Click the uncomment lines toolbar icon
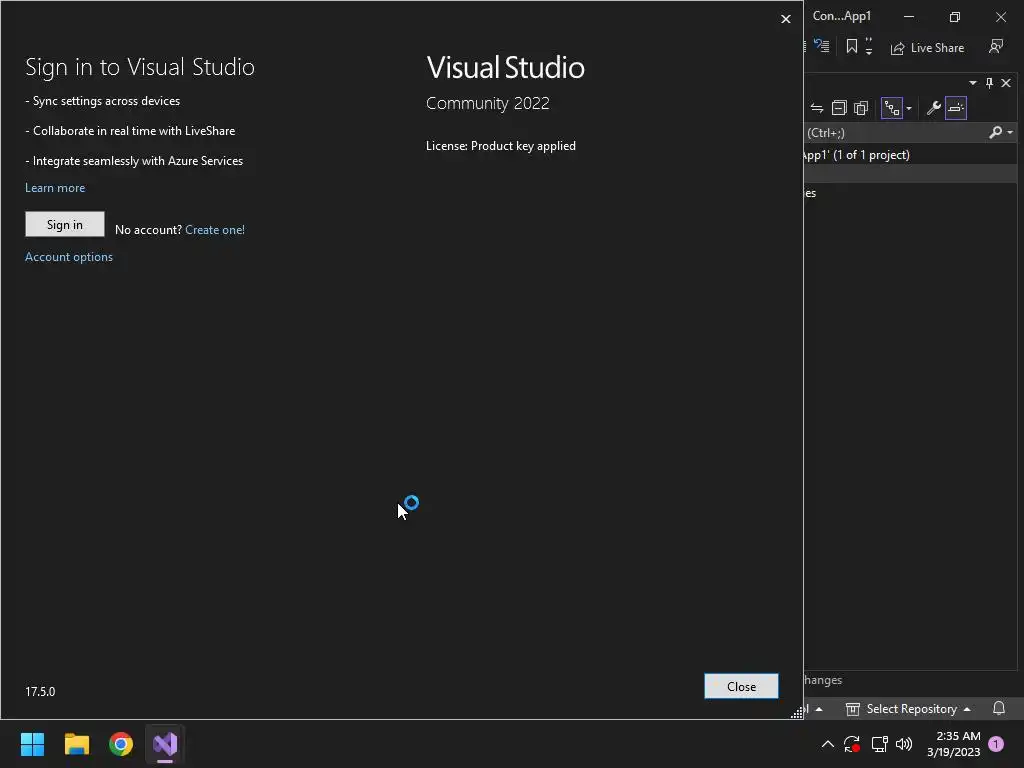The image size is (1024, 768). (821, 46)
